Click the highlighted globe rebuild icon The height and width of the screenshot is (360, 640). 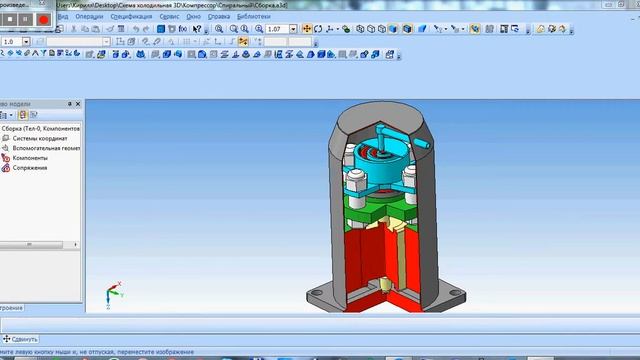(475, 29)
